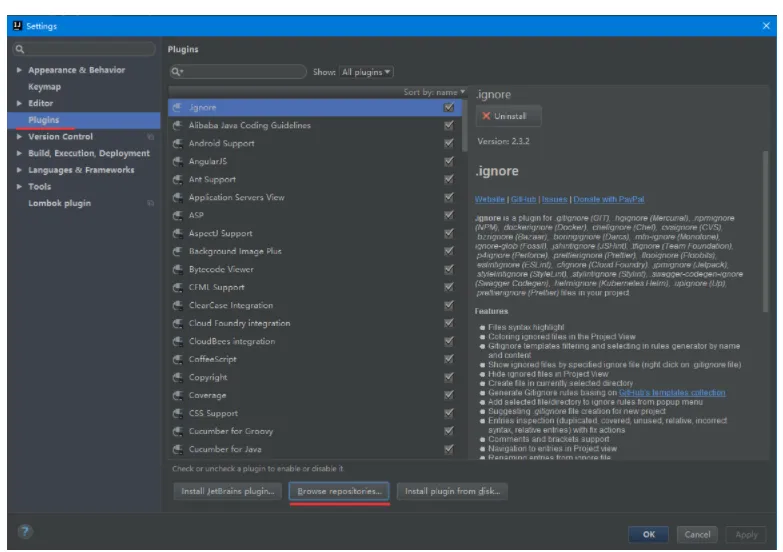Open the Show All plugins dropdown
This screenshot has width=783, height=552.
point(366,72)
